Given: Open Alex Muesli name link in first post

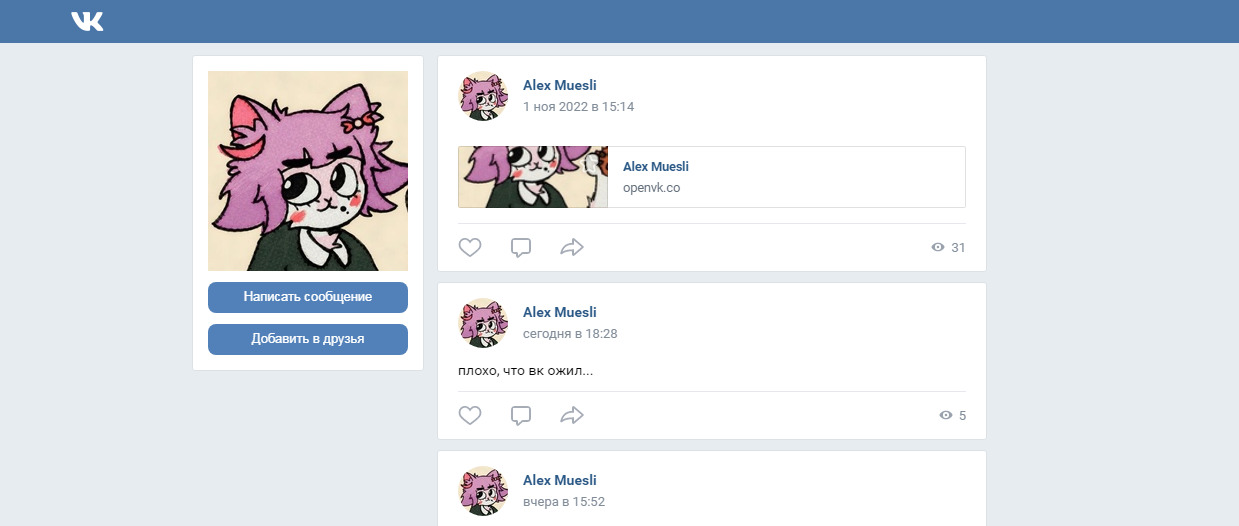Looking at the screenshot, I should point(560,86).
